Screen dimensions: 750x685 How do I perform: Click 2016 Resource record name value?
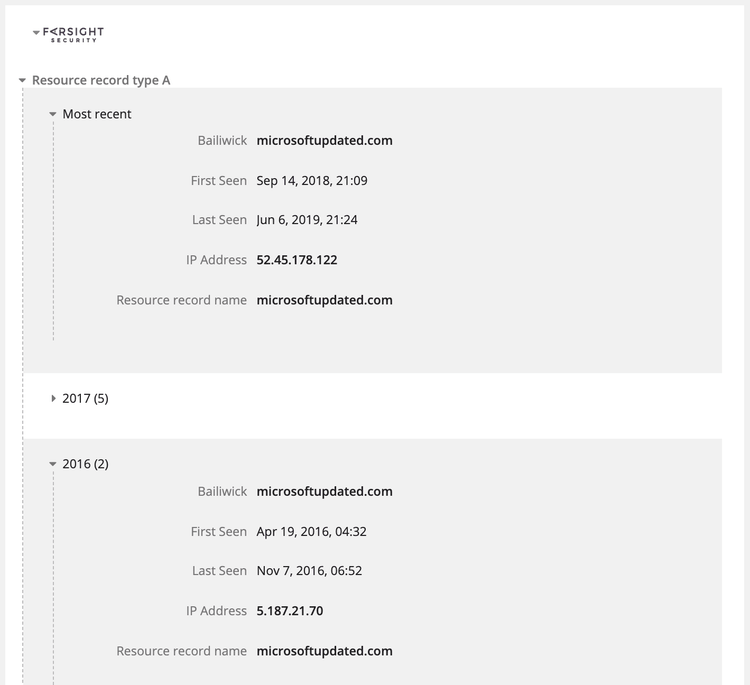point(324,651)
